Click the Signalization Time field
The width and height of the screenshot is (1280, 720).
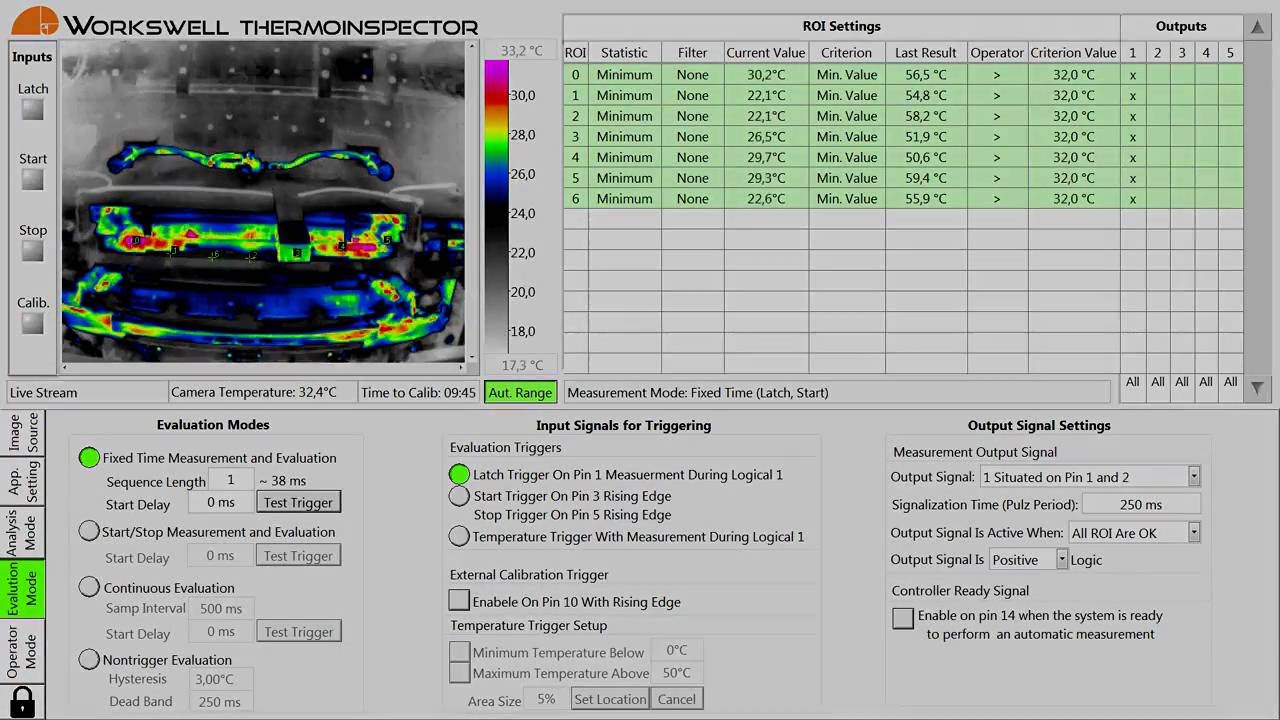(x=1140, y=505)
